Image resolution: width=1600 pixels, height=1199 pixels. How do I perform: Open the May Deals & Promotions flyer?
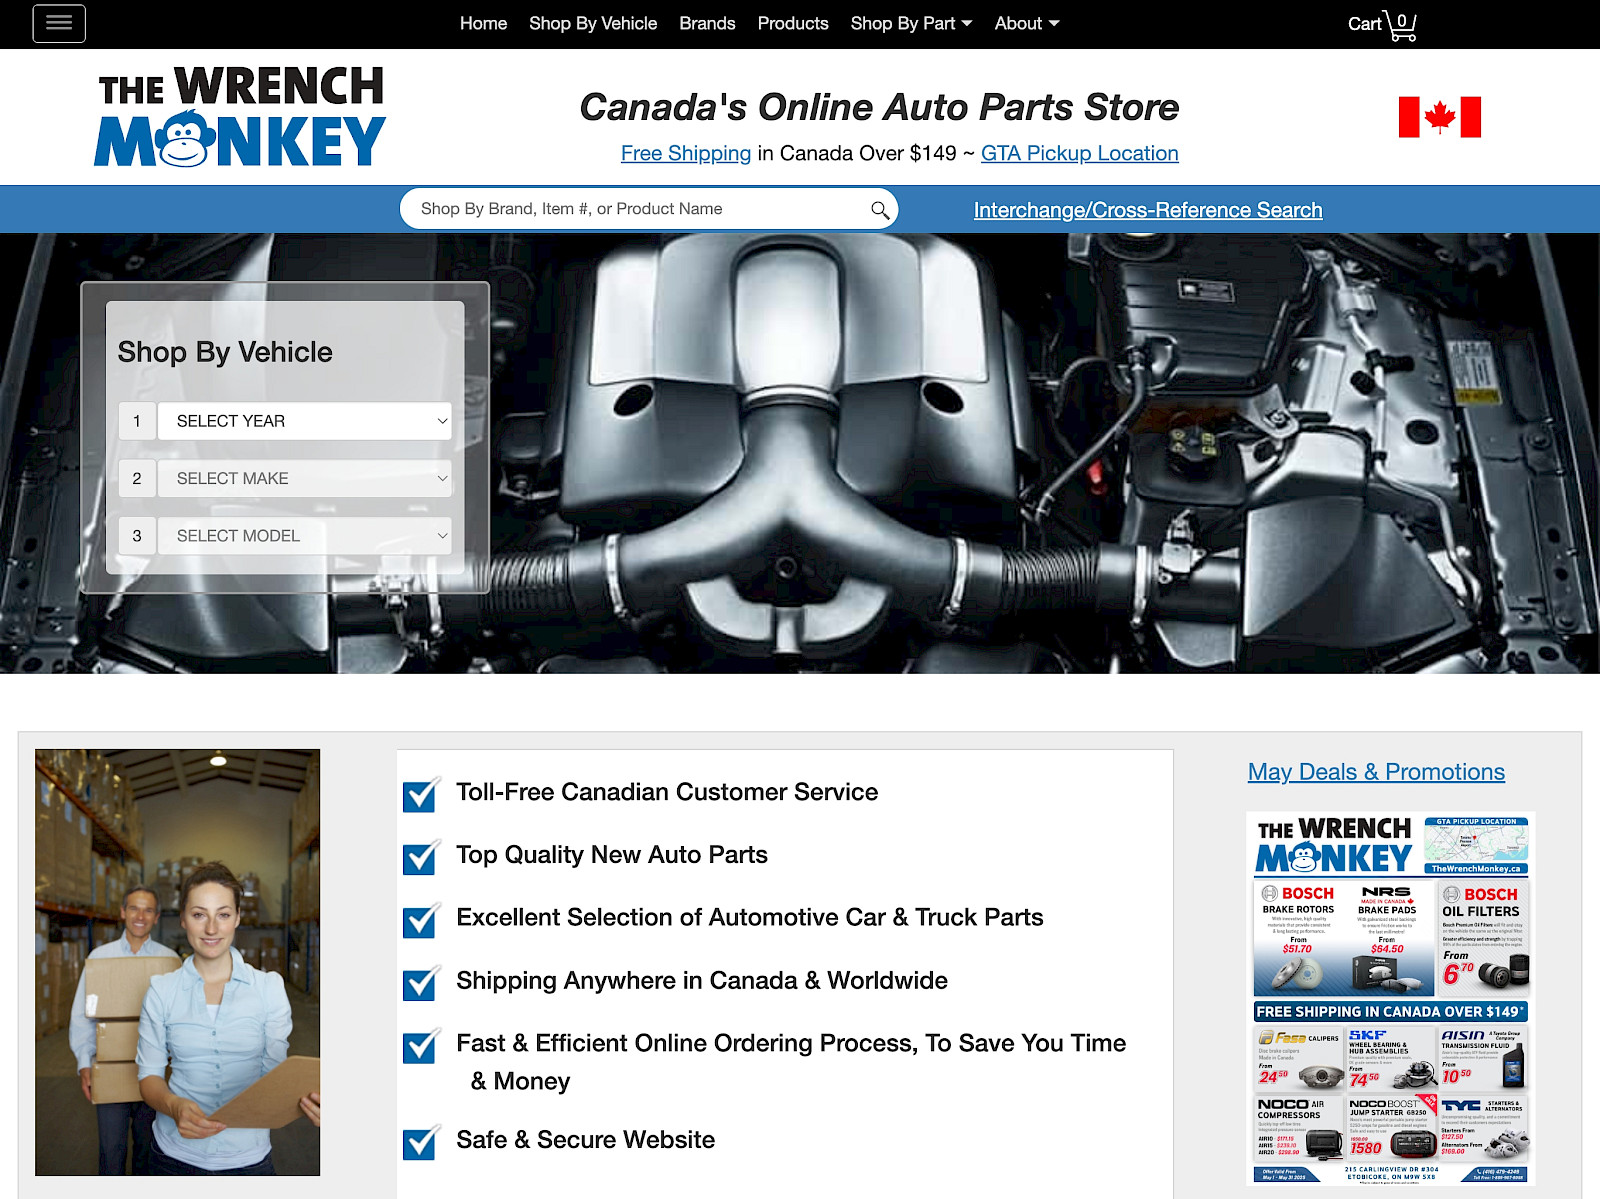click(1376, 772)
